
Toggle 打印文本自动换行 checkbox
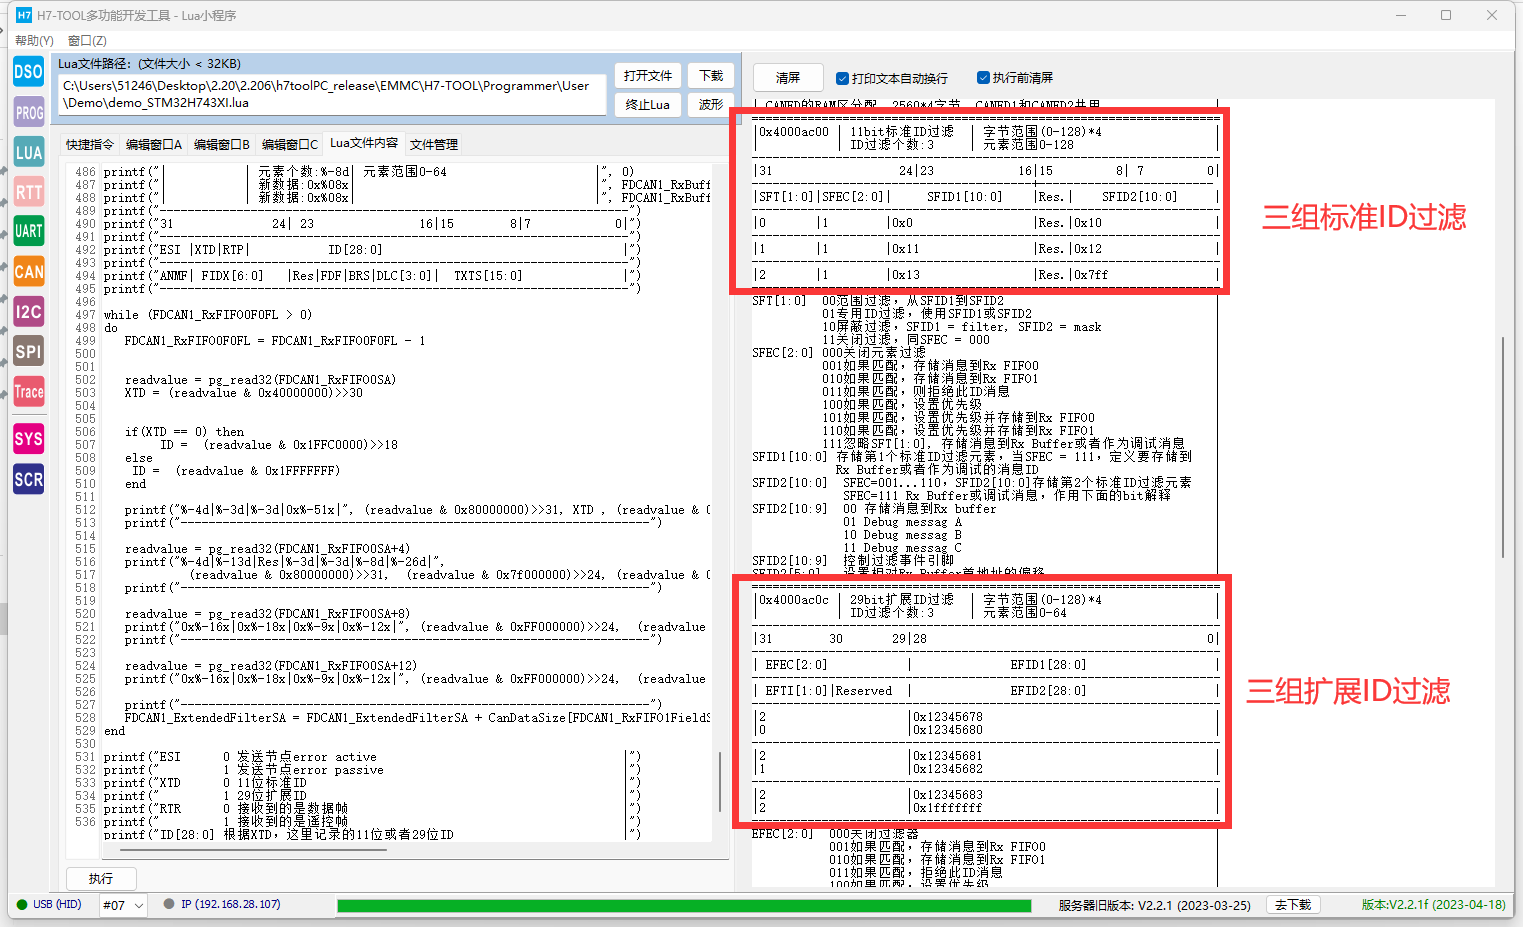[x=842, y=78]
